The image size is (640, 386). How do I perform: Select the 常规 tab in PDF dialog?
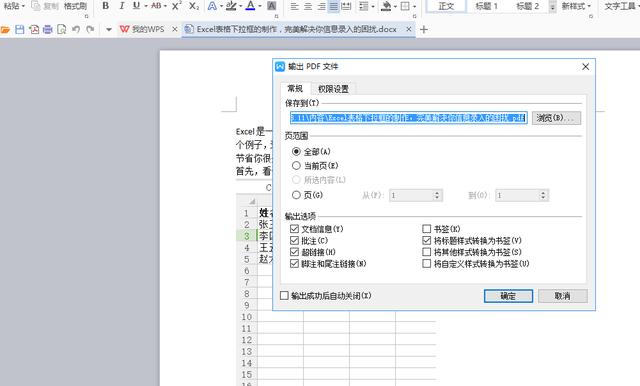[x=295, y=89]
